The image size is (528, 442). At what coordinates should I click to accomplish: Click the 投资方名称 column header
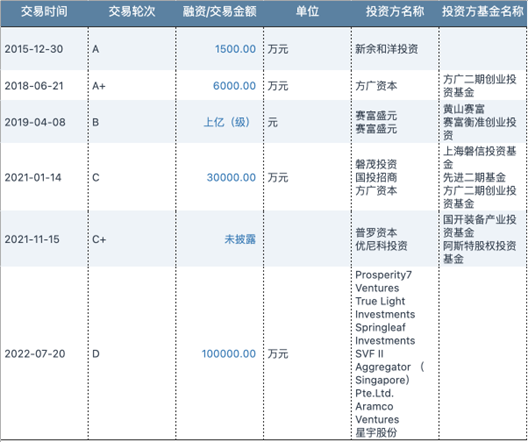coord(395,12)
